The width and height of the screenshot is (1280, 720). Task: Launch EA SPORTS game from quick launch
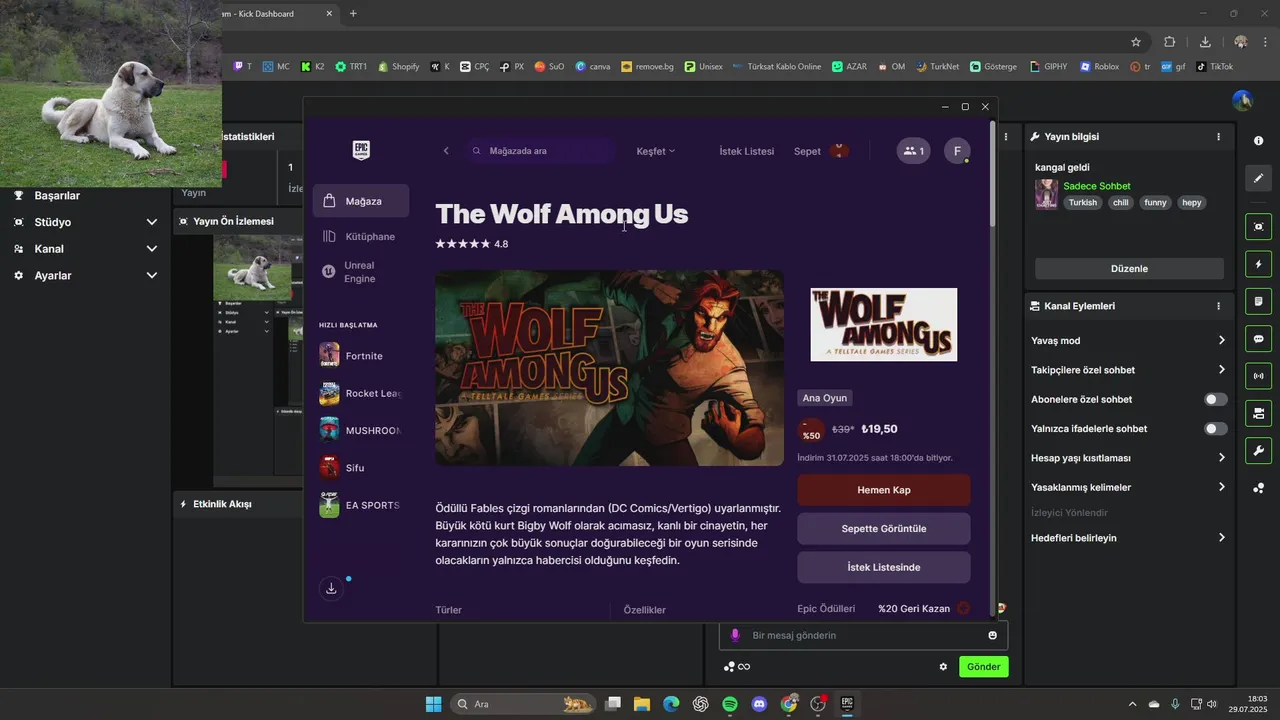361,505
